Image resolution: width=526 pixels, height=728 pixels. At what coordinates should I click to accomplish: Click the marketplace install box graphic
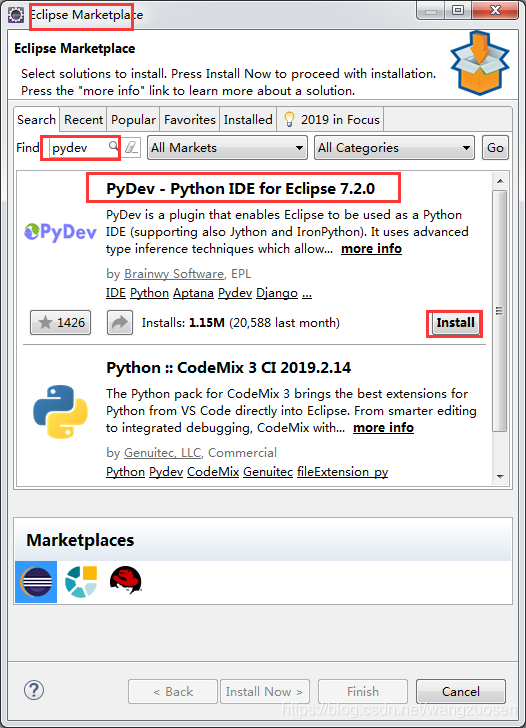(x=480, y=63)
